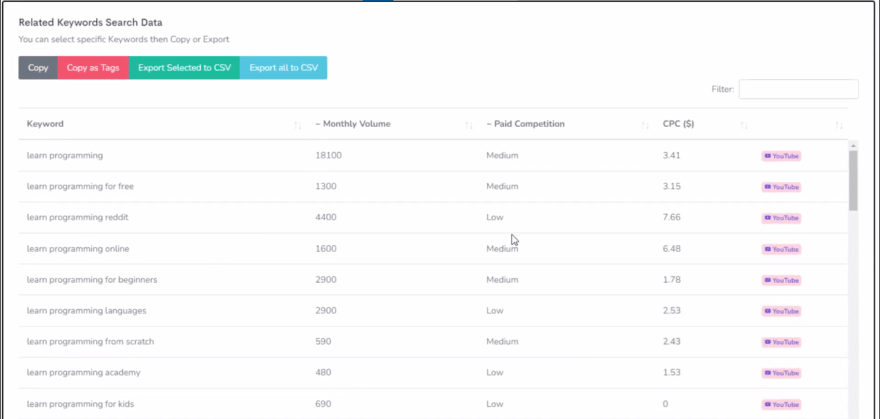
Task: Click CPC value 7.66
Action: coord(671,217)
